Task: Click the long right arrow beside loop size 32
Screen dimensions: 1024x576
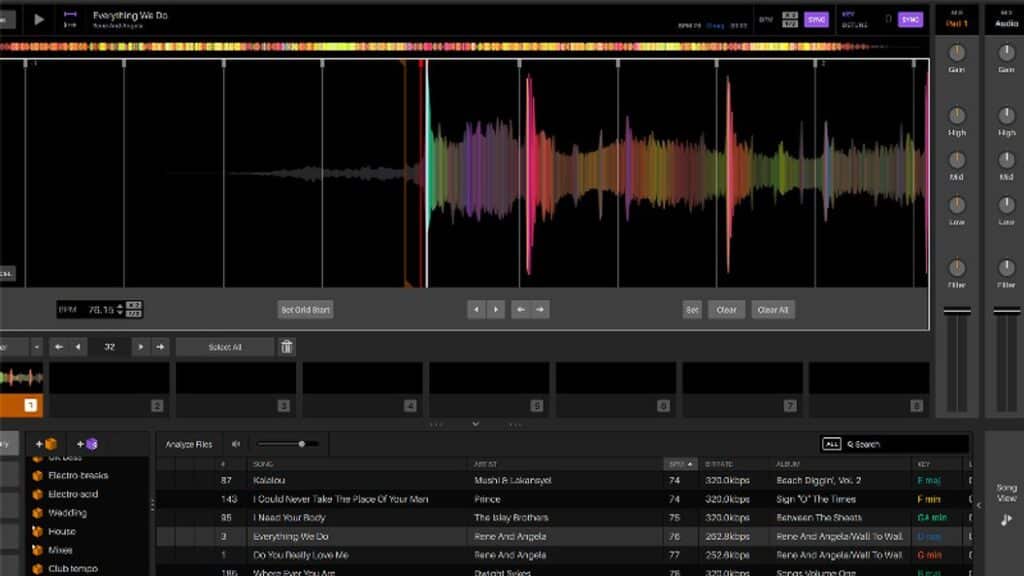Action: point(160,347)
